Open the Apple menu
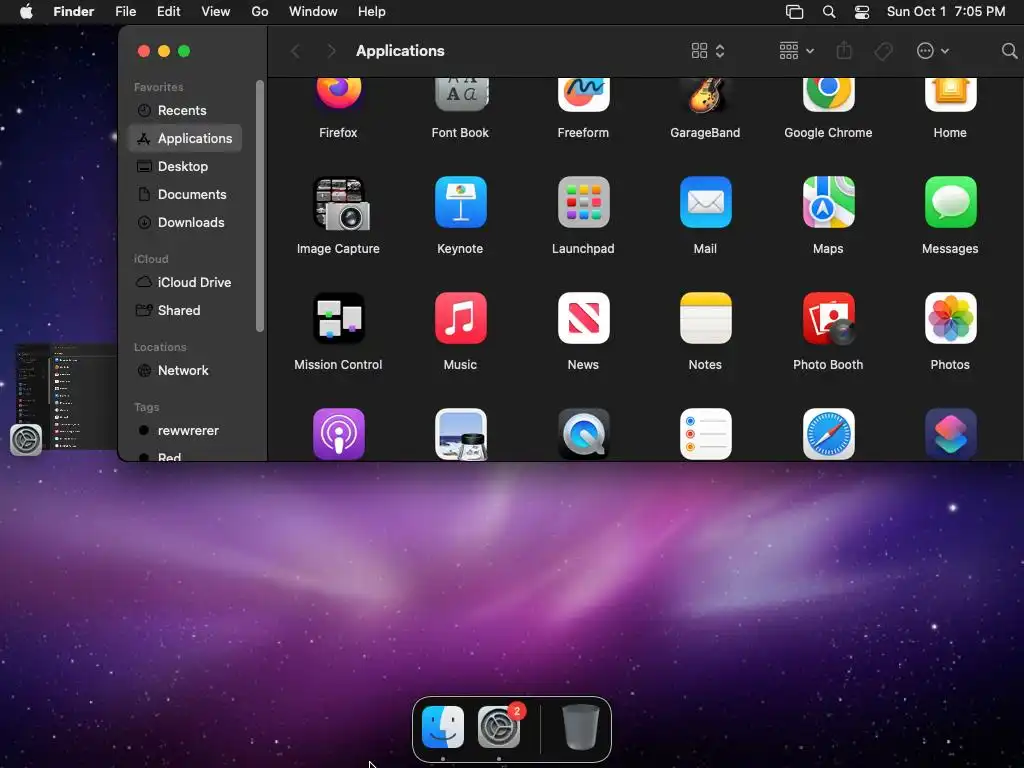 pos(26,11)
